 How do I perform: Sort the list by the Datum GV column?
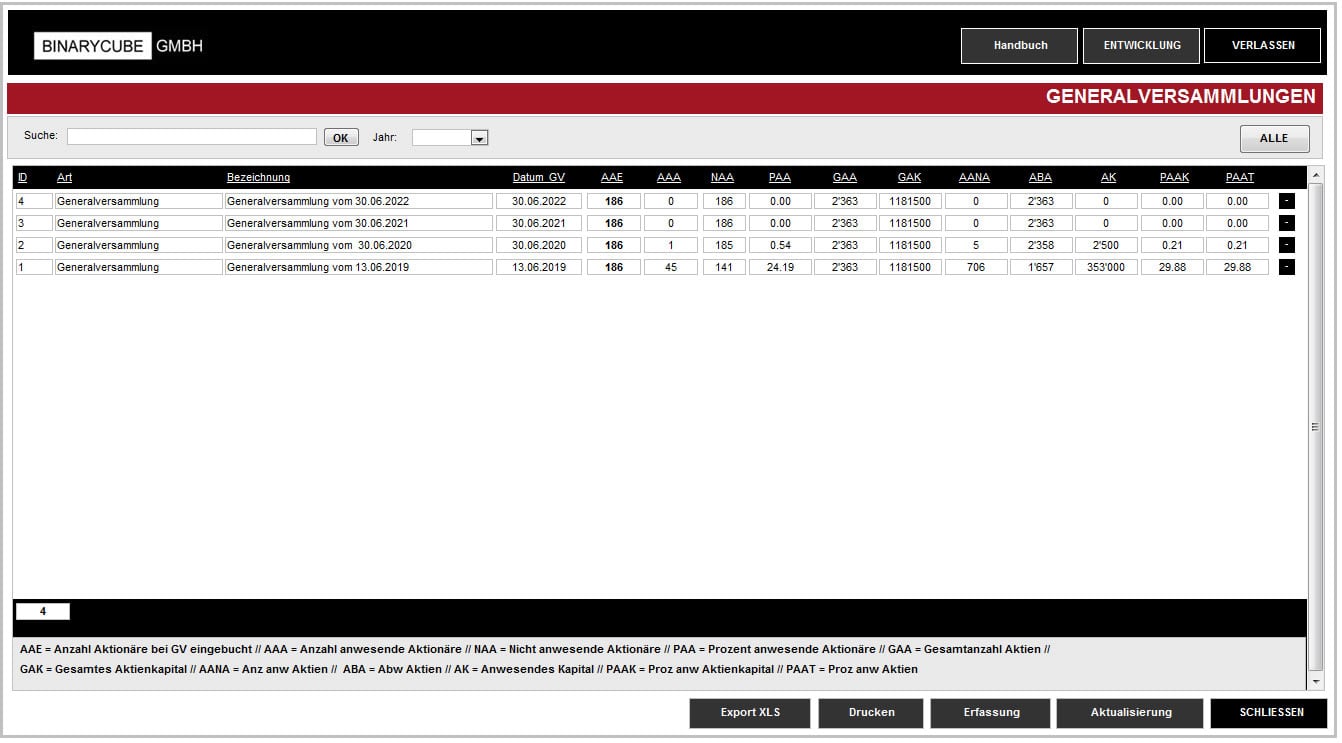tap(538, 177)
